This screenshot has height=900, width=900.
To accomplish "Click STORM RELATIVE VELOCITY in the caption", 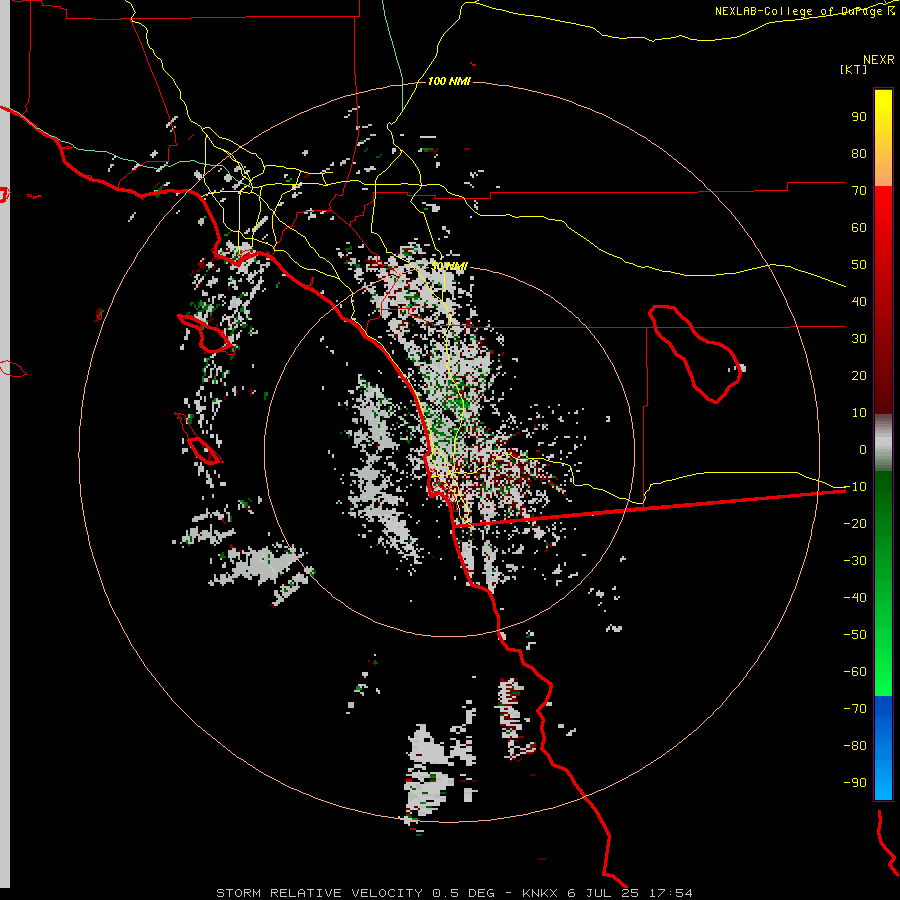I will click(x=319, y=893).
